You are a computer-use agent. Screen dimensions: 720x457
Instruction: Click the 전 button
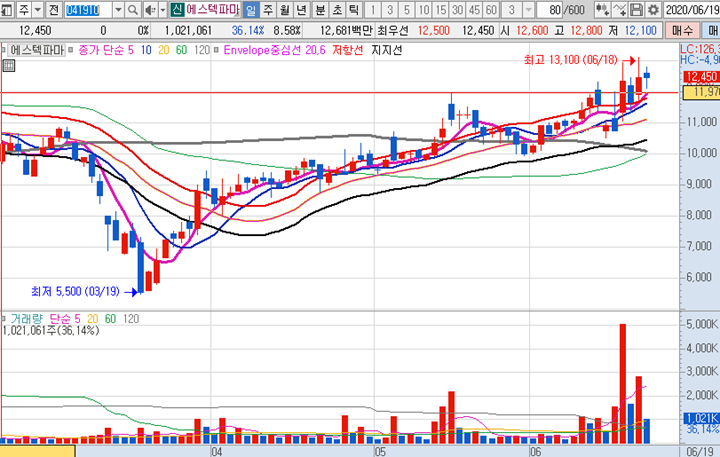pyautogui.click(x=53, y=9)
